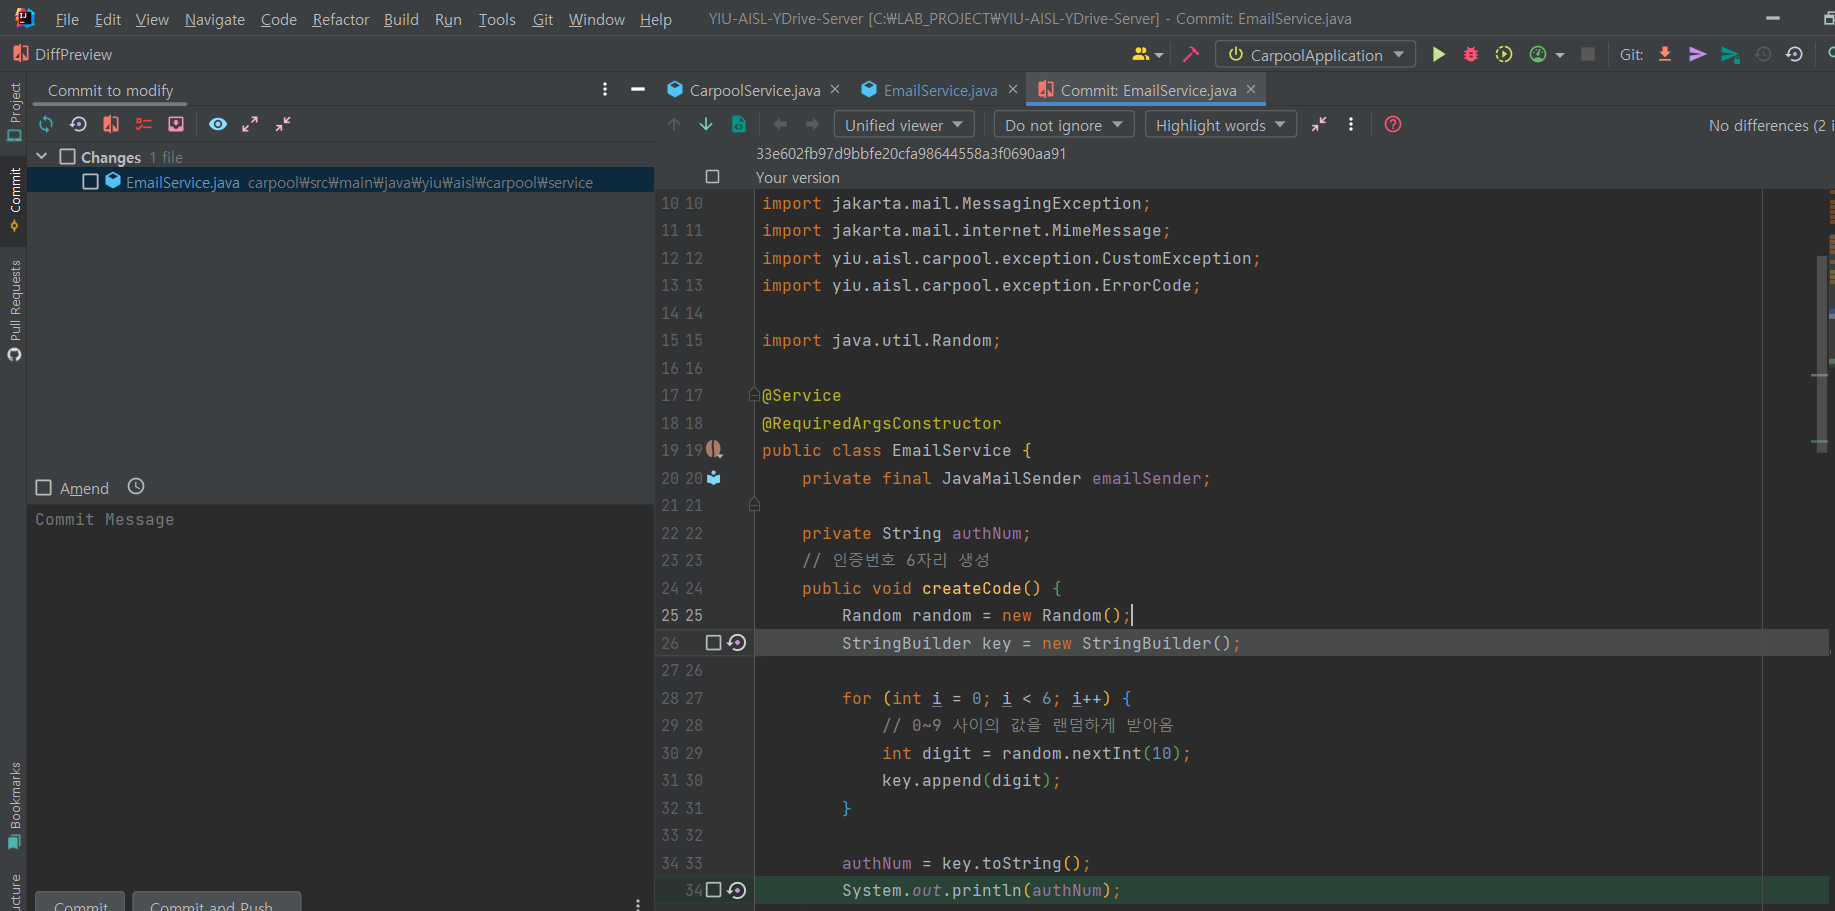Screen dimensions: 1835x911
Task: Run CarpoolApplication with the green play button
Action: (1438, 55)
